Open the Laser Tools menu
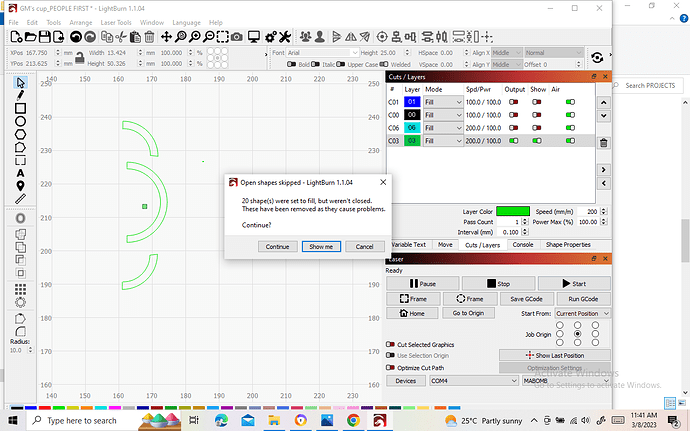This screenshot has width=690, height=431. [116, 22]
